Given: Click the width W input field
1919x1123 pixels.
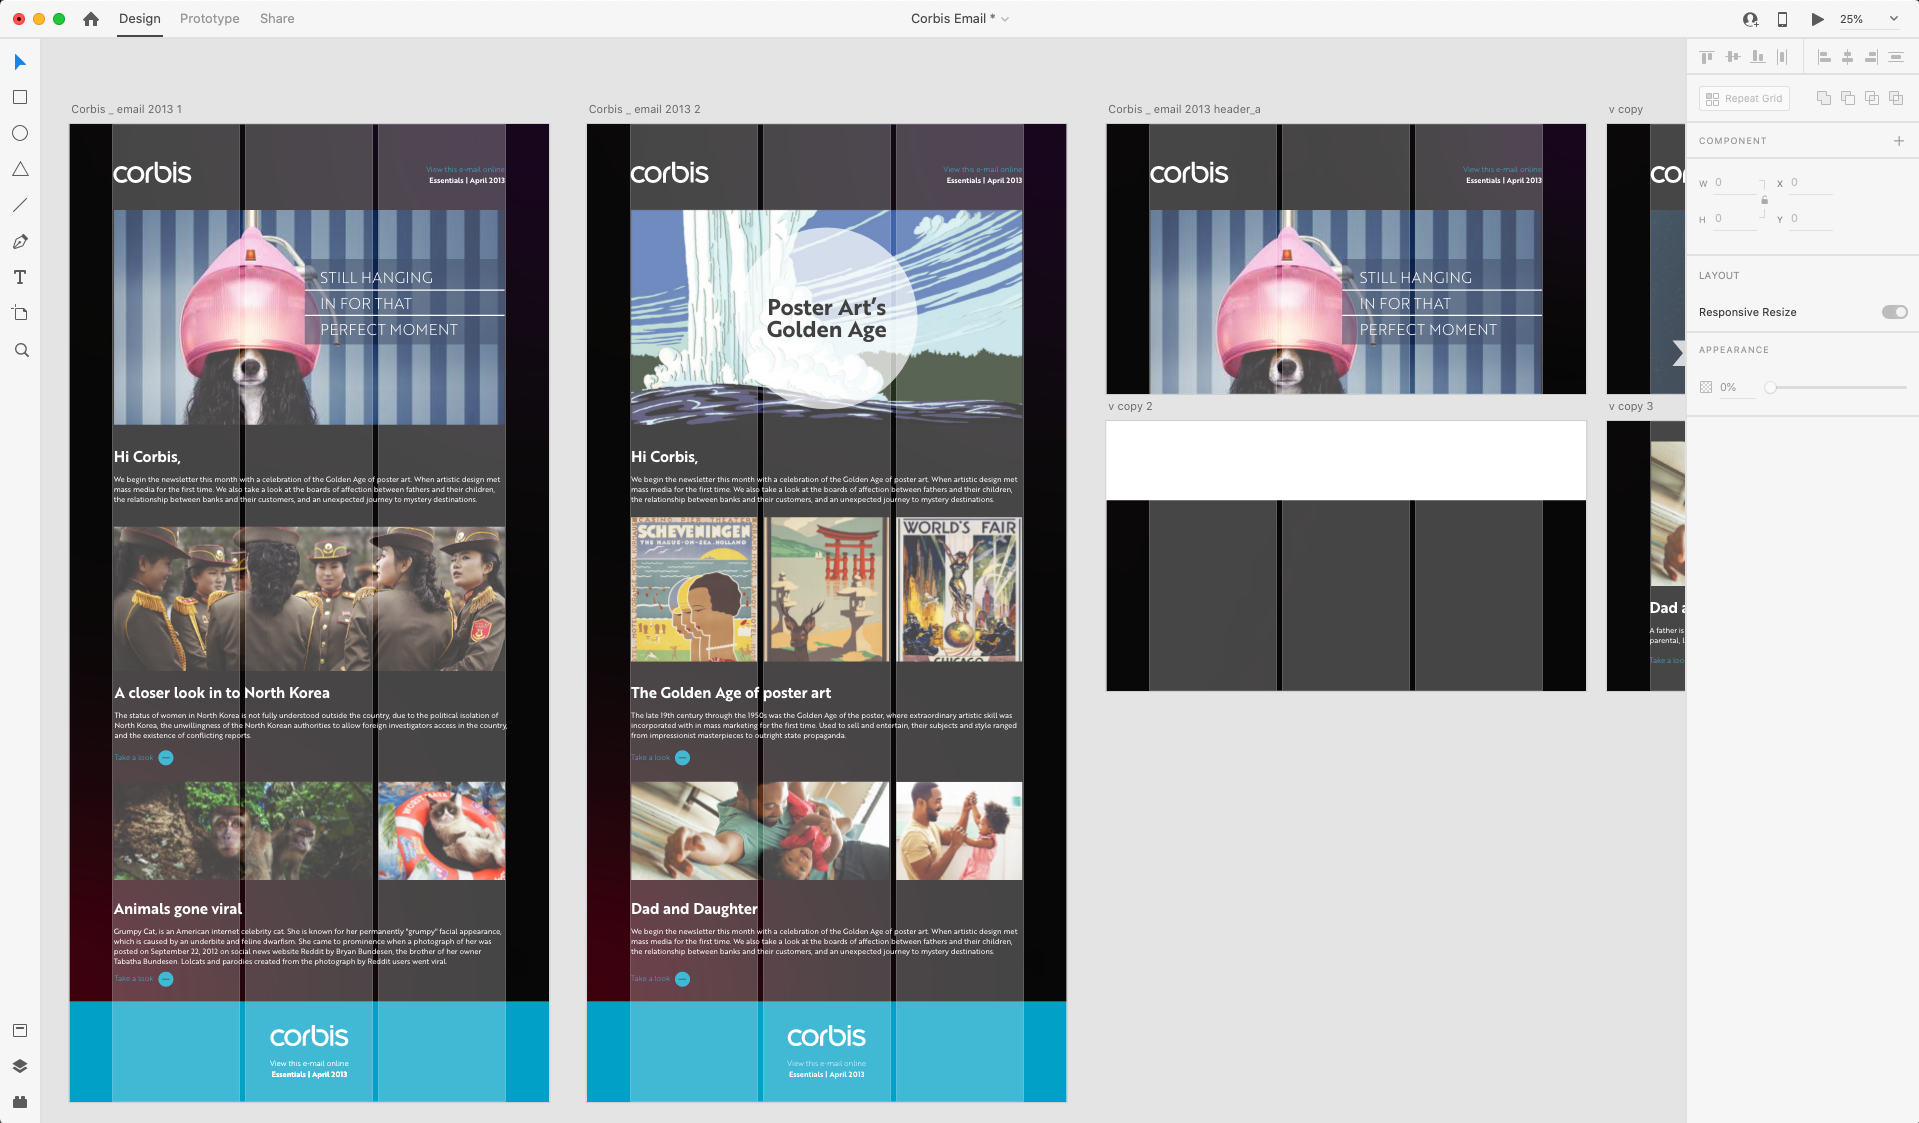Looking at the screenshot, I should 1735,183.
